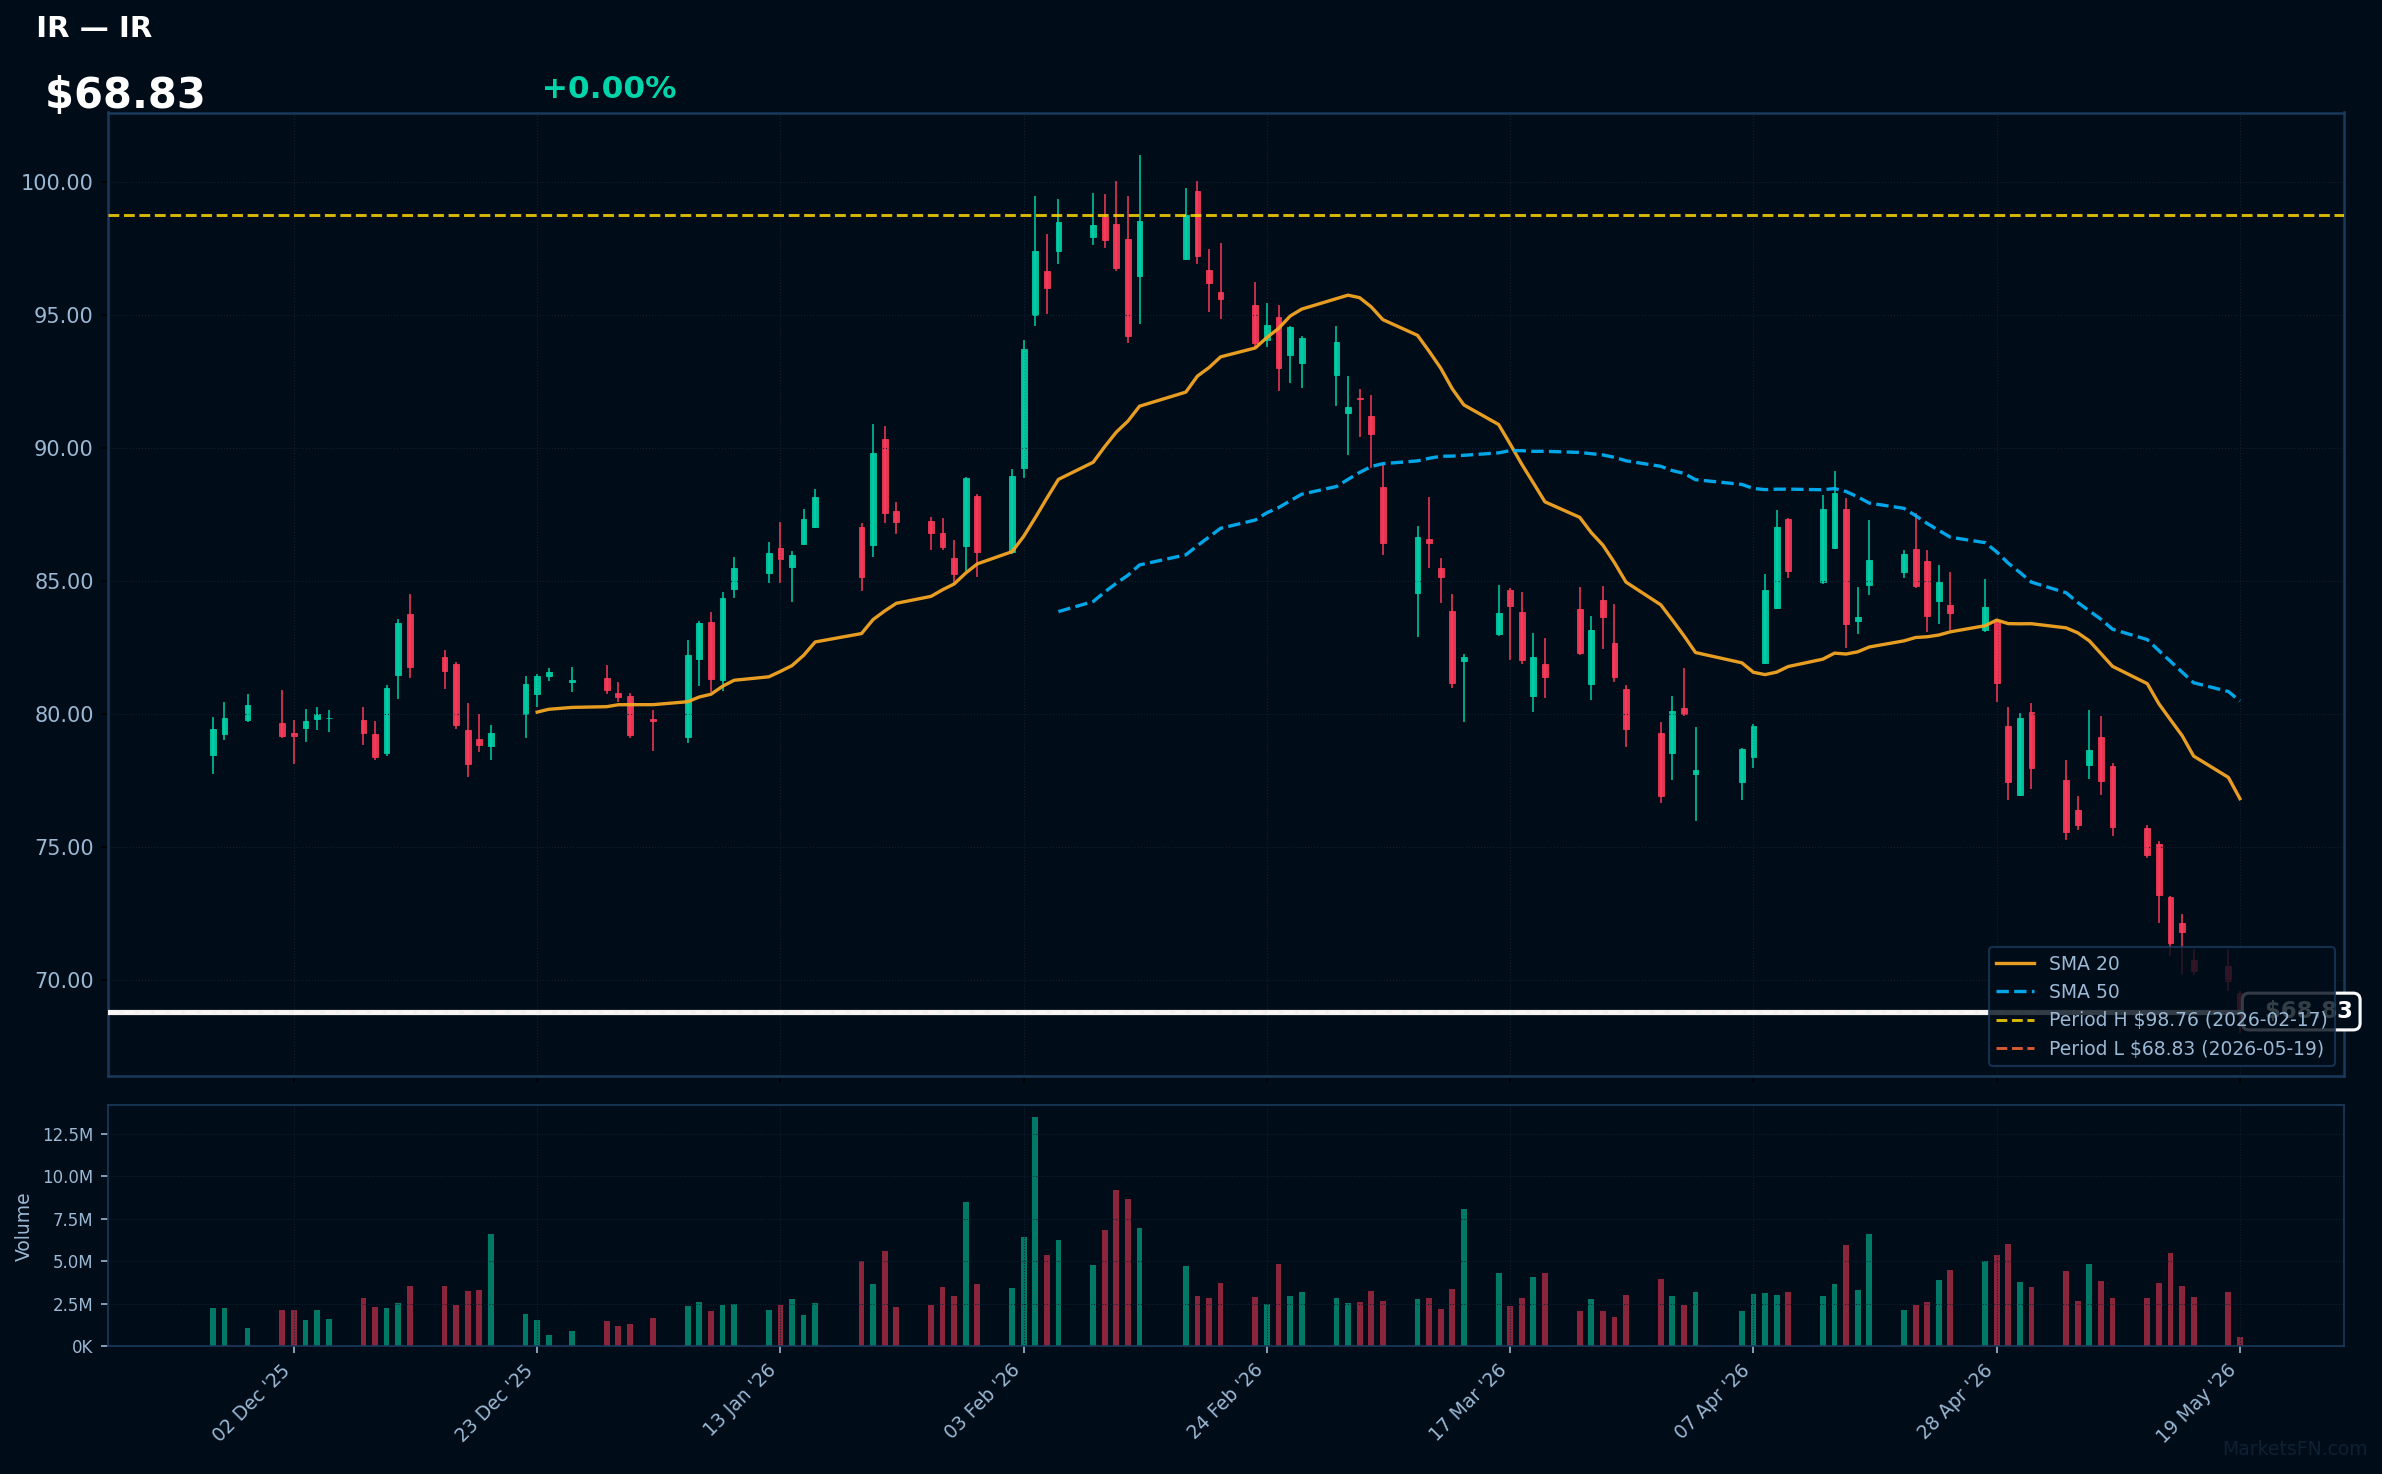The height and width of the screenshot is (1474, 2382).
Task: Click the 28 Apr '26 date label
Action: 1954,1401
